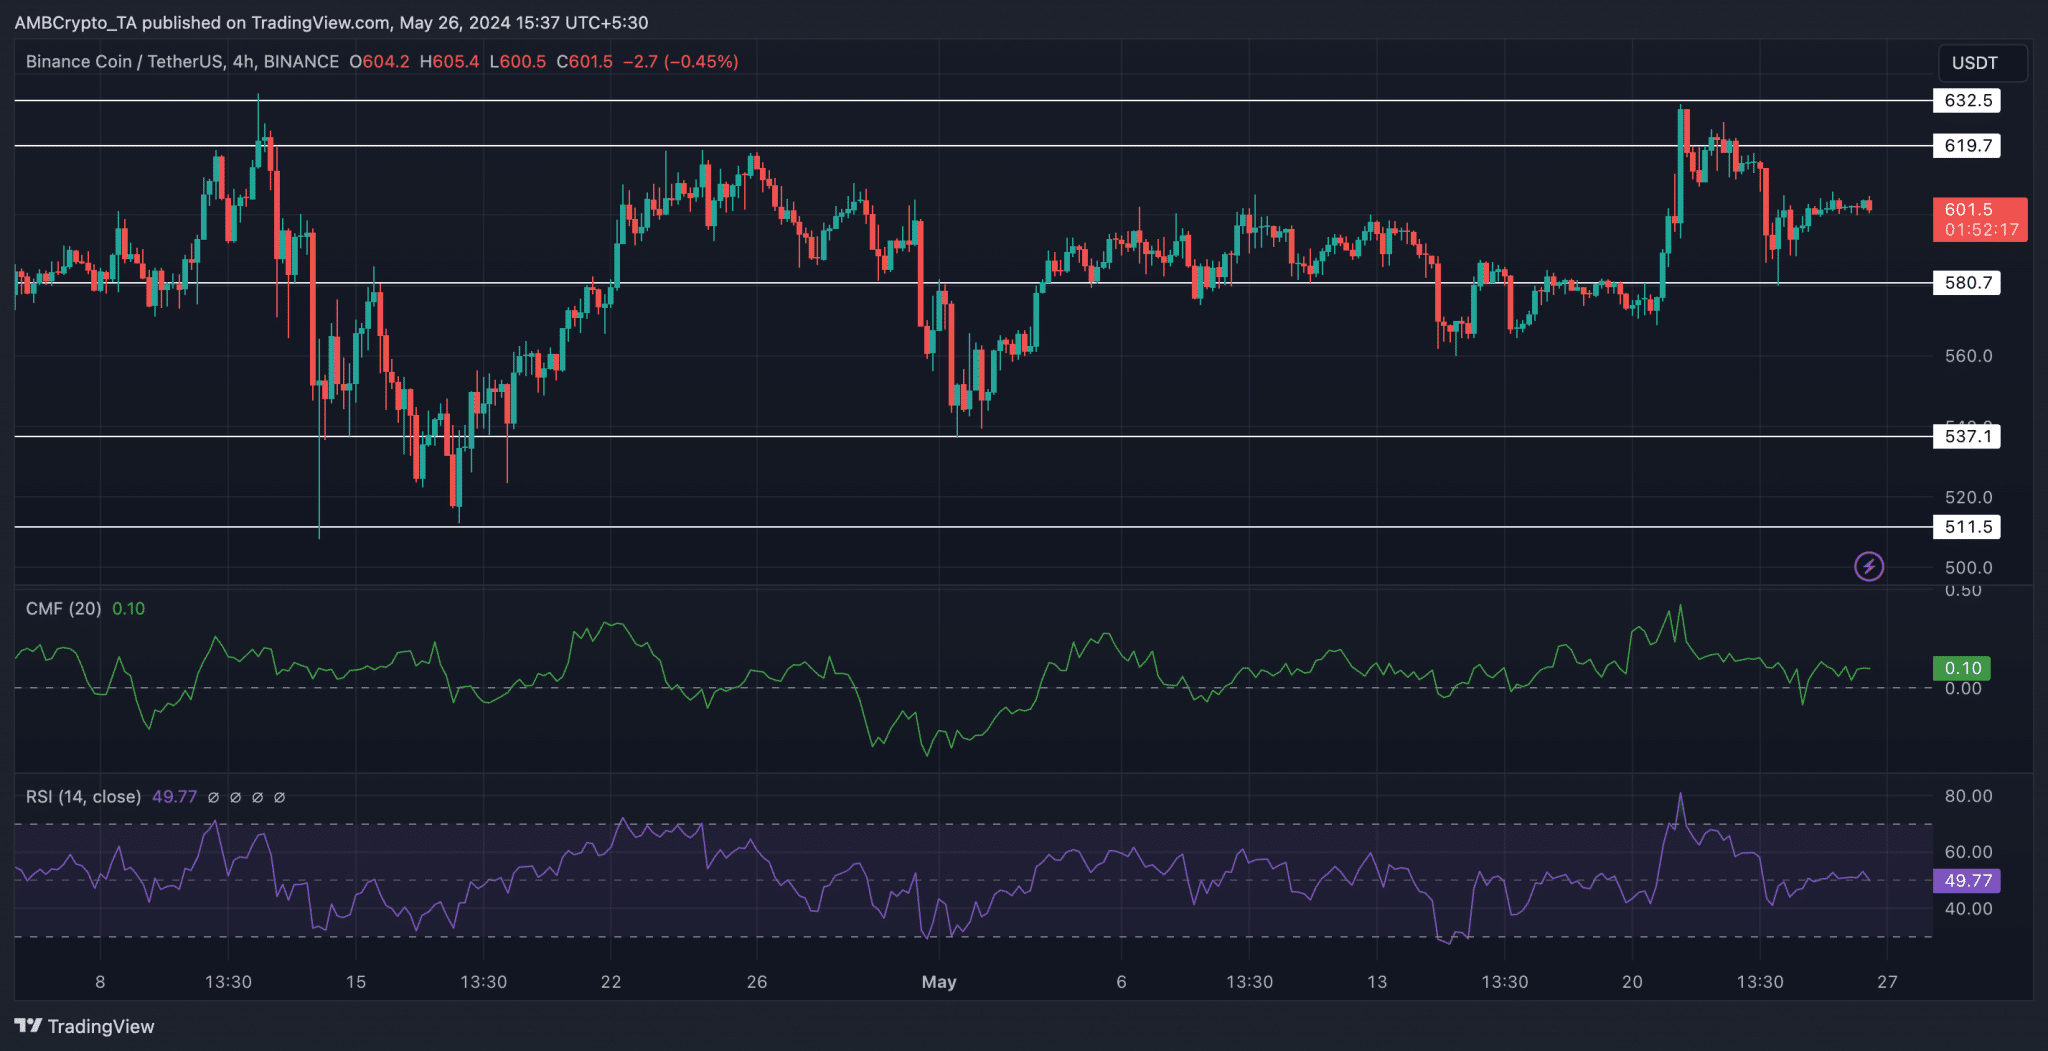2048x1051 pixels.
Task: Click the RSI 60.00 axis label
Action: [1968, 852]
